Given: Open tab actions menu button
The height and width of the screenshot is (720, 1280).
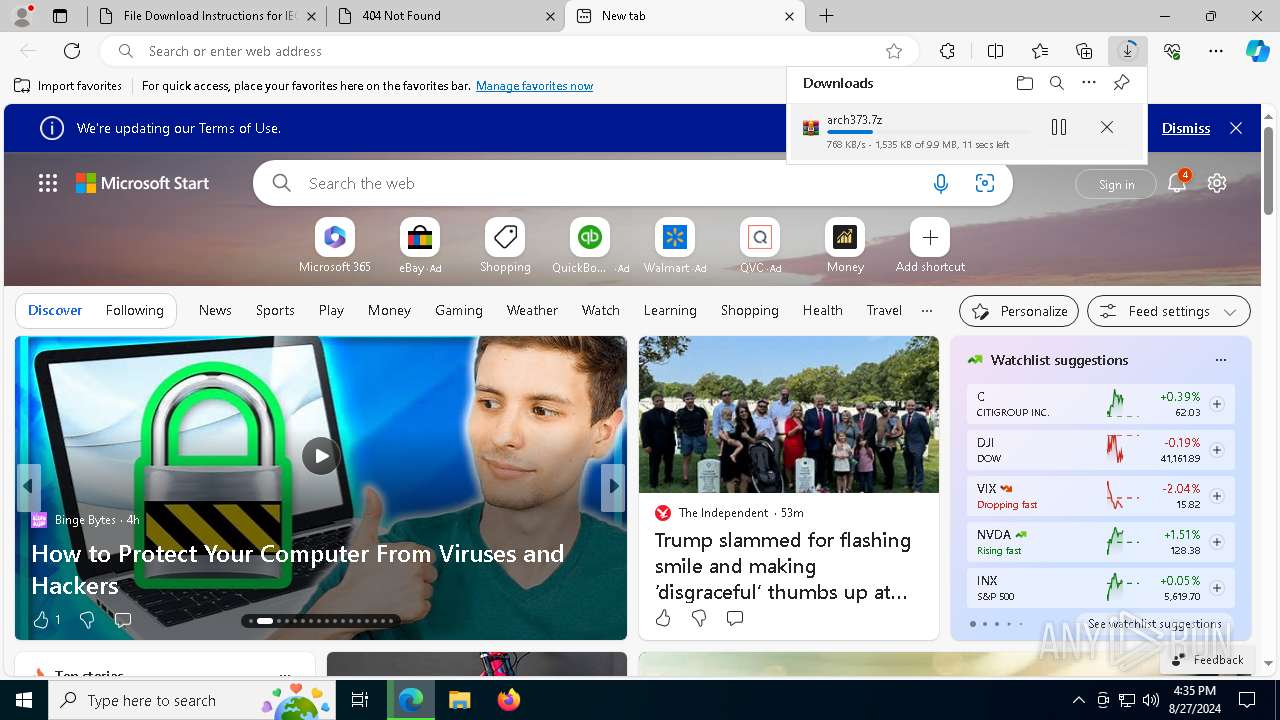Looking at the screenshot, I should [x=60, y=16].
